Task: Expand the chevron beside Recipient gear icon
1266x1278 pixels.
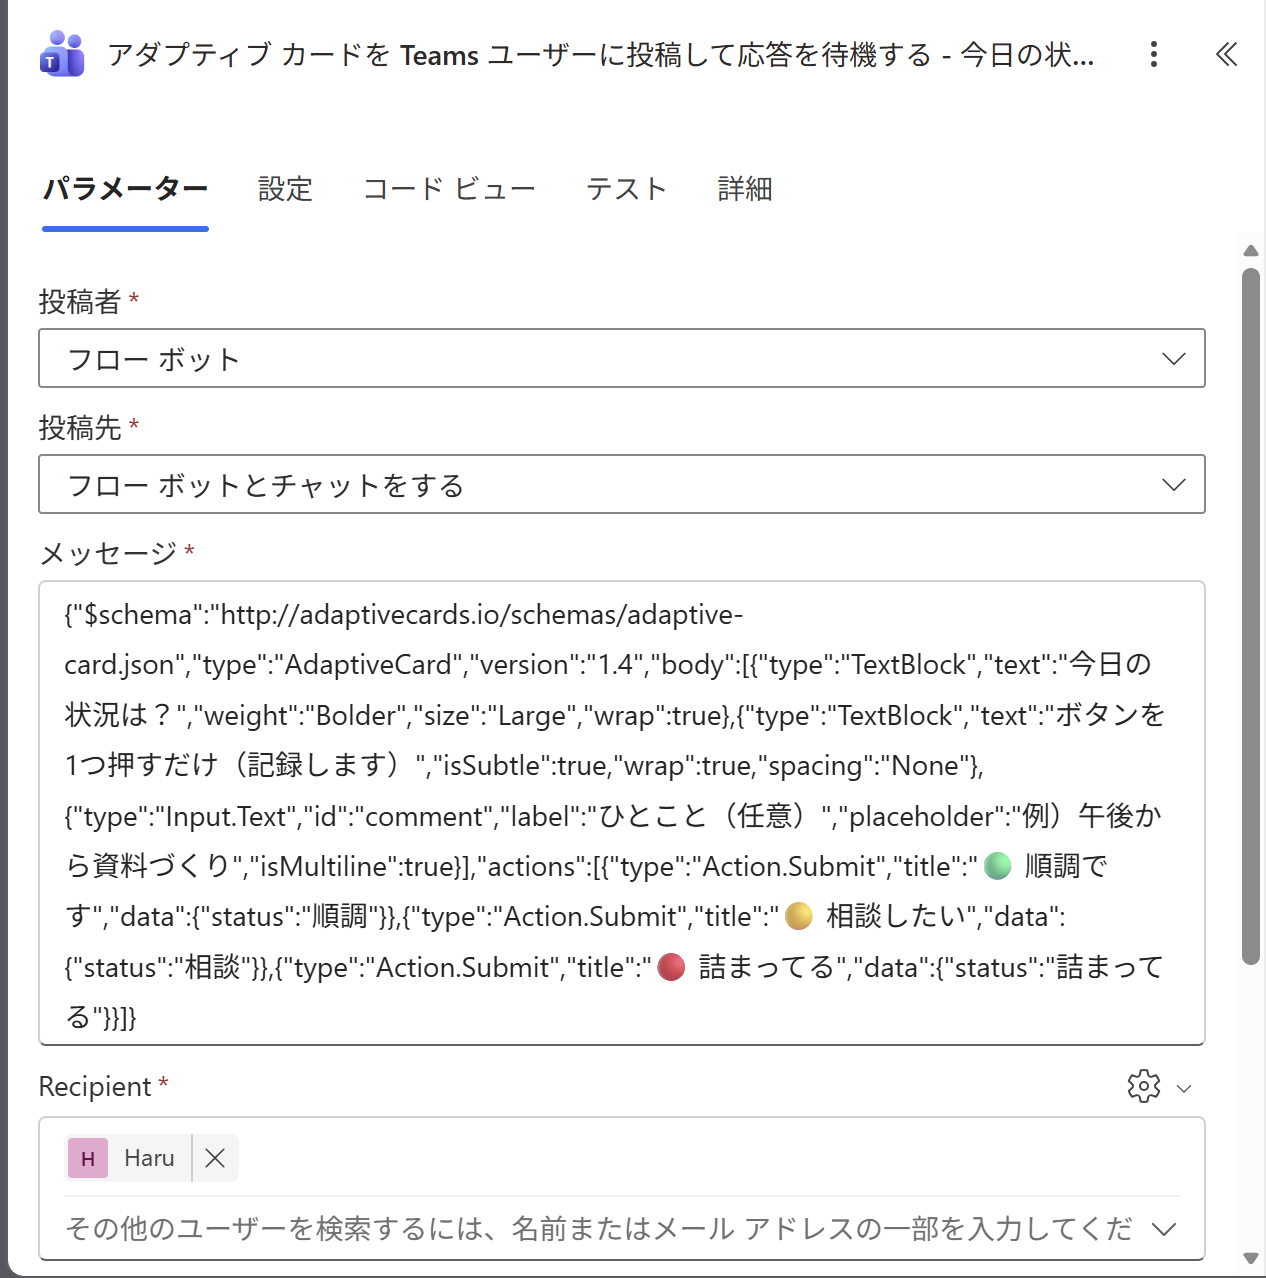Action: 1184,1088
